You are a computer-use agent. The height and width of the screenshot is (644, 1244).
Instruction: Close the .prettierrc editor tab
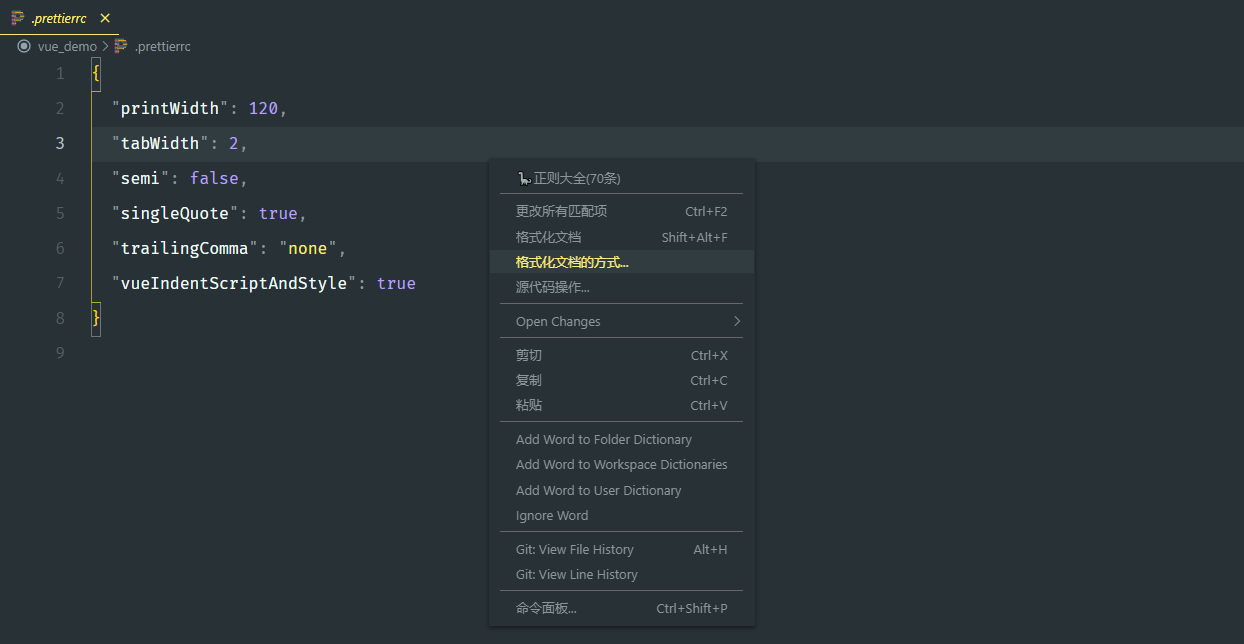[x=105, y=18]
